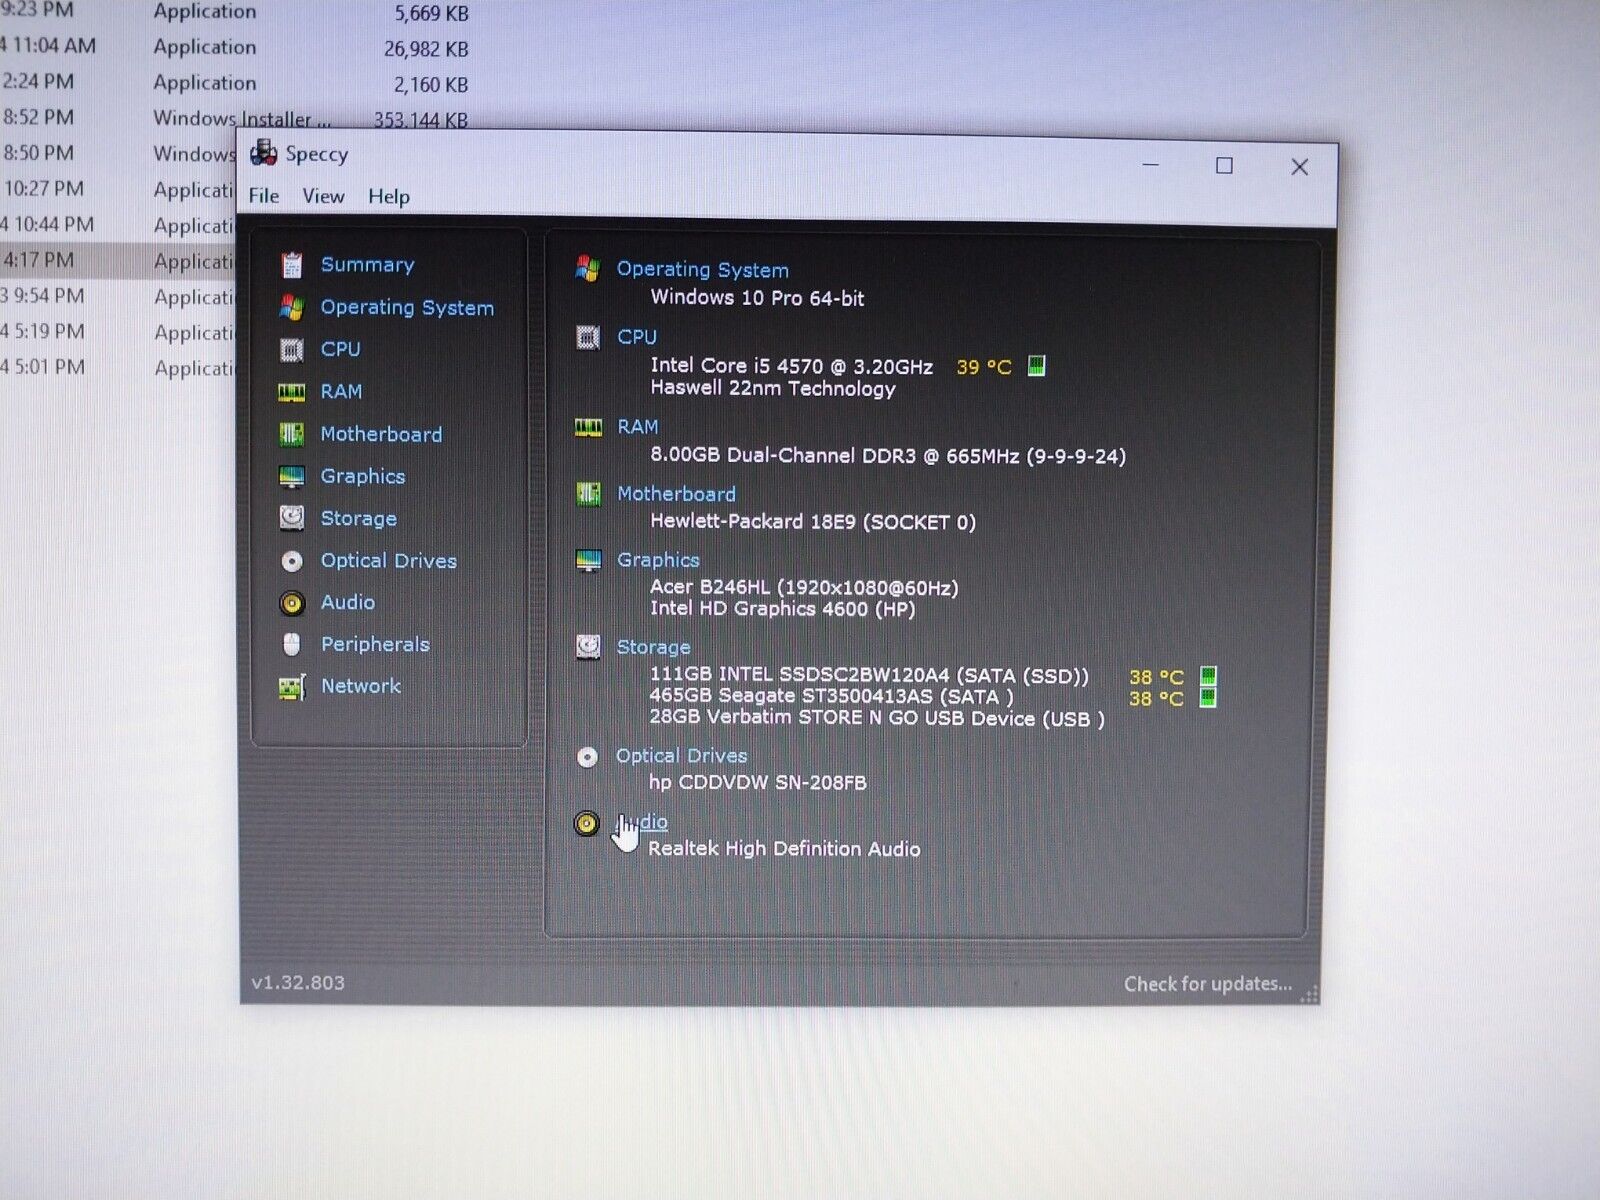
Task: Click the Audio speaker icon in summary panel
Action: [x=587, y=823]
